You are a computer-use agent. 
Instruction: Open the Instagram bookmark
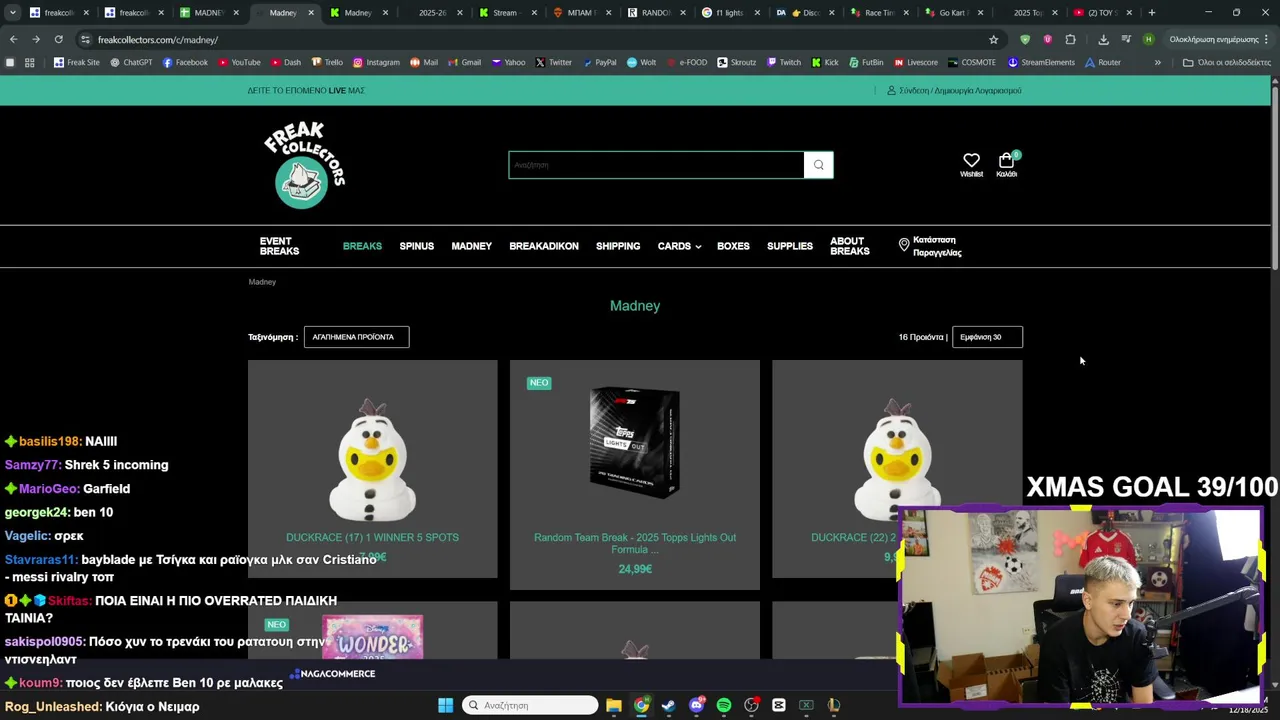(376, 62)
